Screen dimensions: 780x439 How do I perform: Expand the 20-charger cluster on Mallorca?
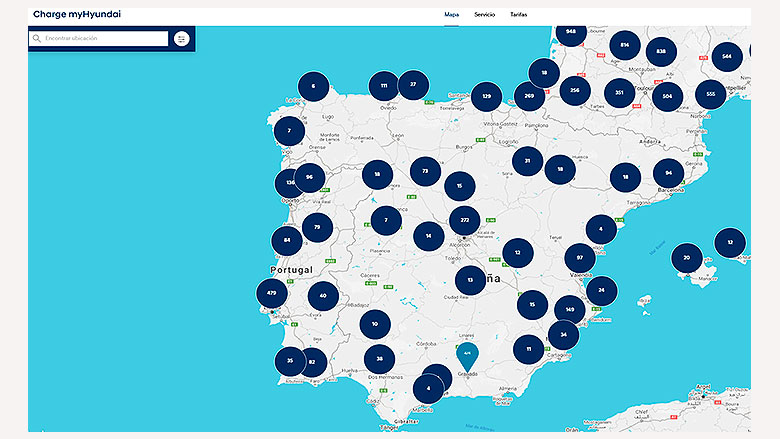click(686, 258)
